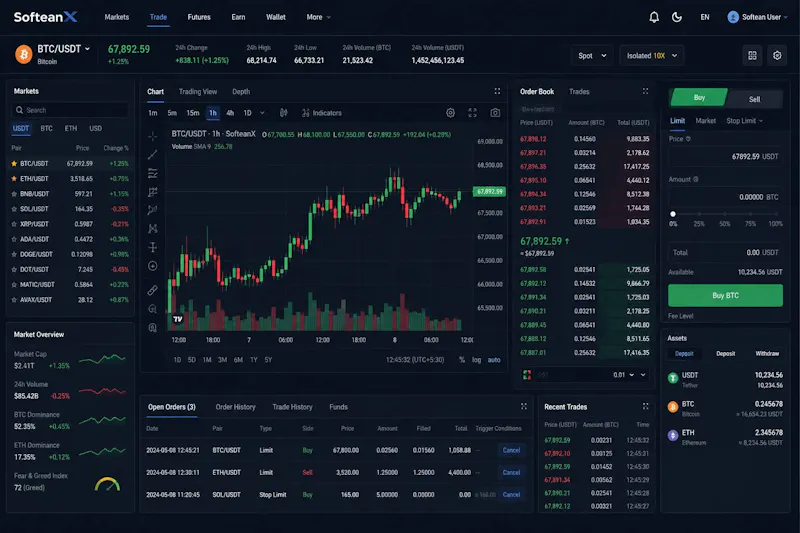Select the trend line drawing tool

(x=153, y=155)
